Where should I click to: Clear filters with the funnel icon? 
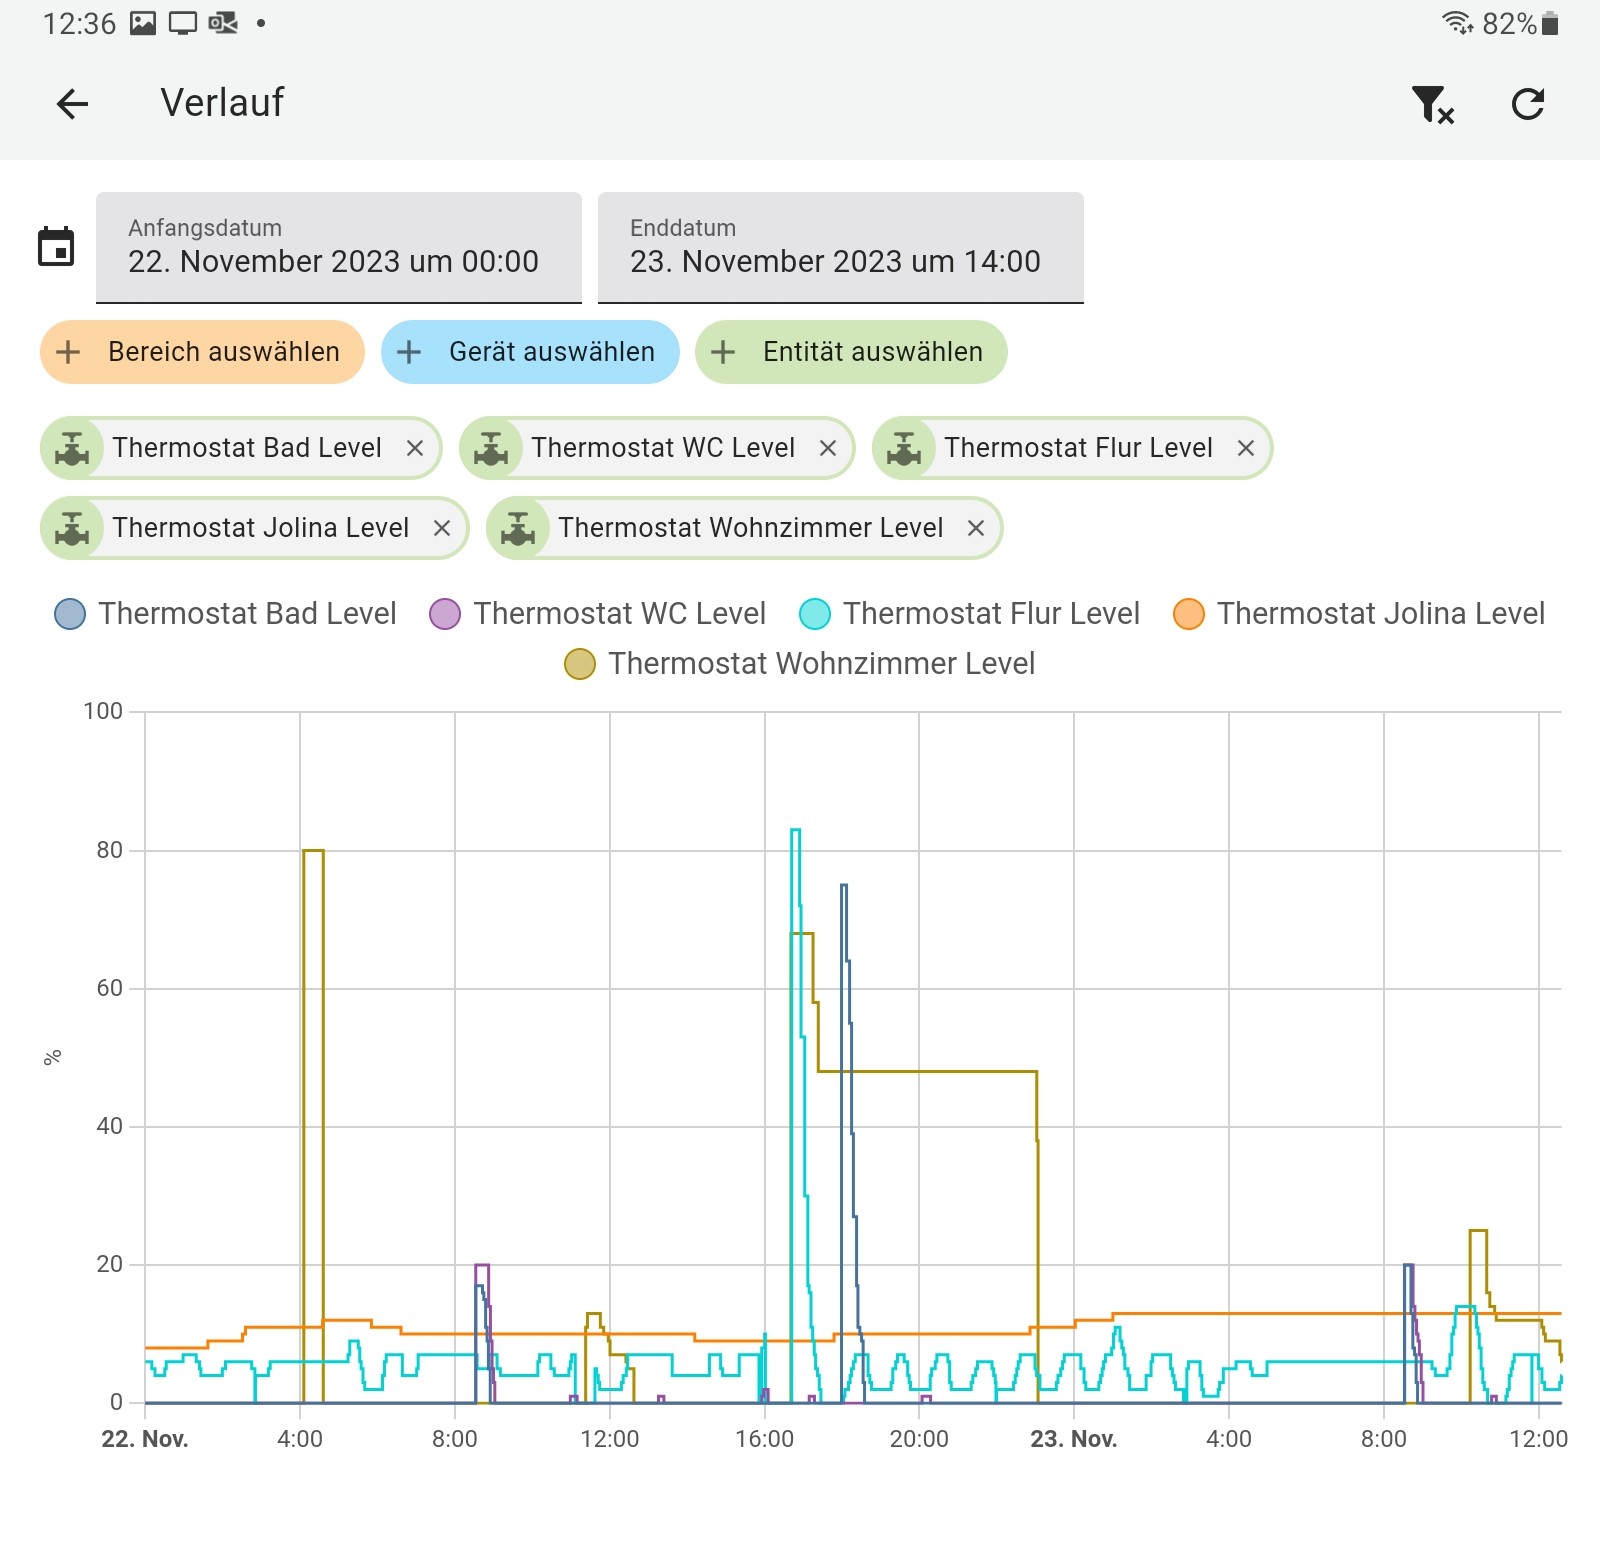[1432, 104]
